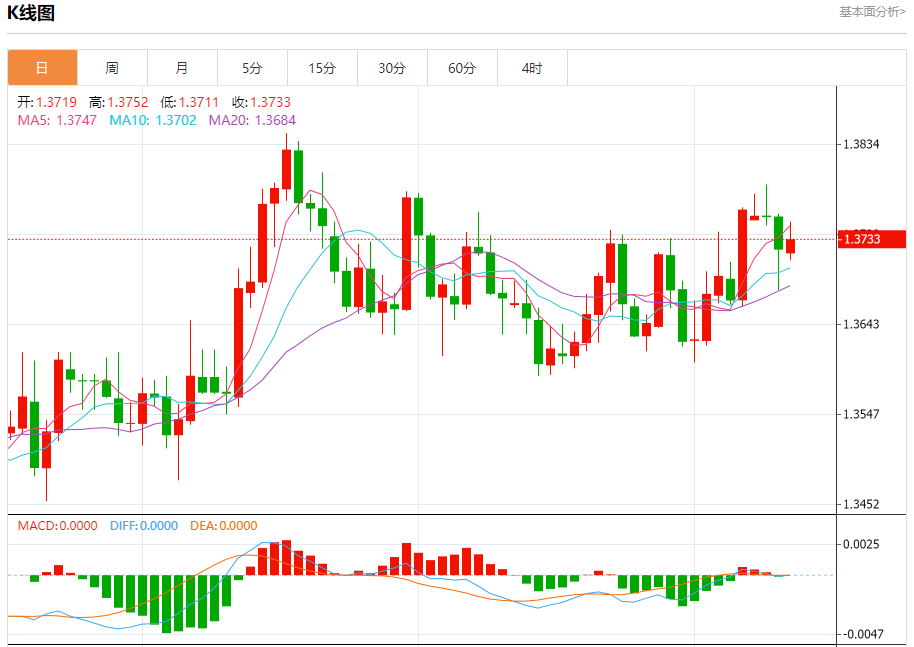Click the latest red candlestick at the right end of the chart
The height and width of the screenshot is (647, 914).
(x=790, y=245)
